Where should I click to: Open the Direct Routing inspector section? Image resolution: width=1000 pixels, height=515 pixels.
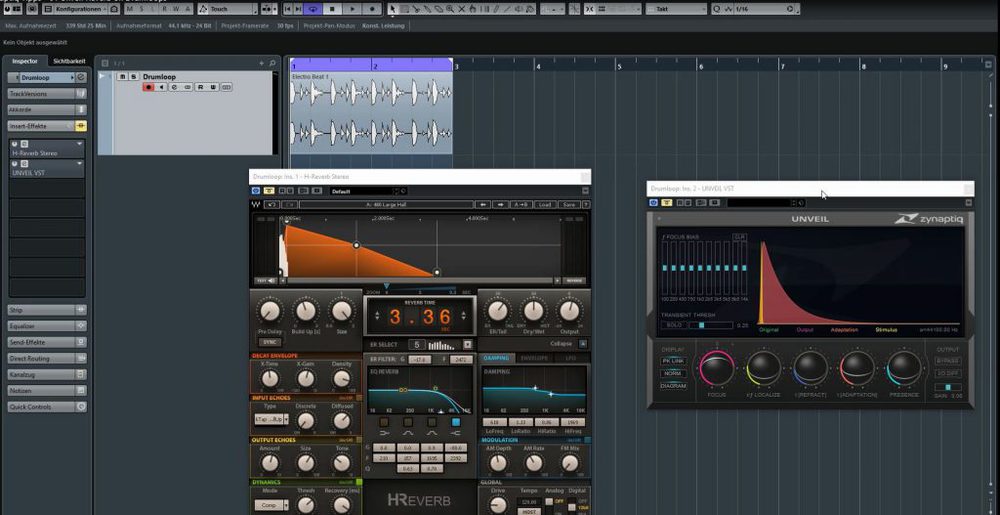pos(47,358)
